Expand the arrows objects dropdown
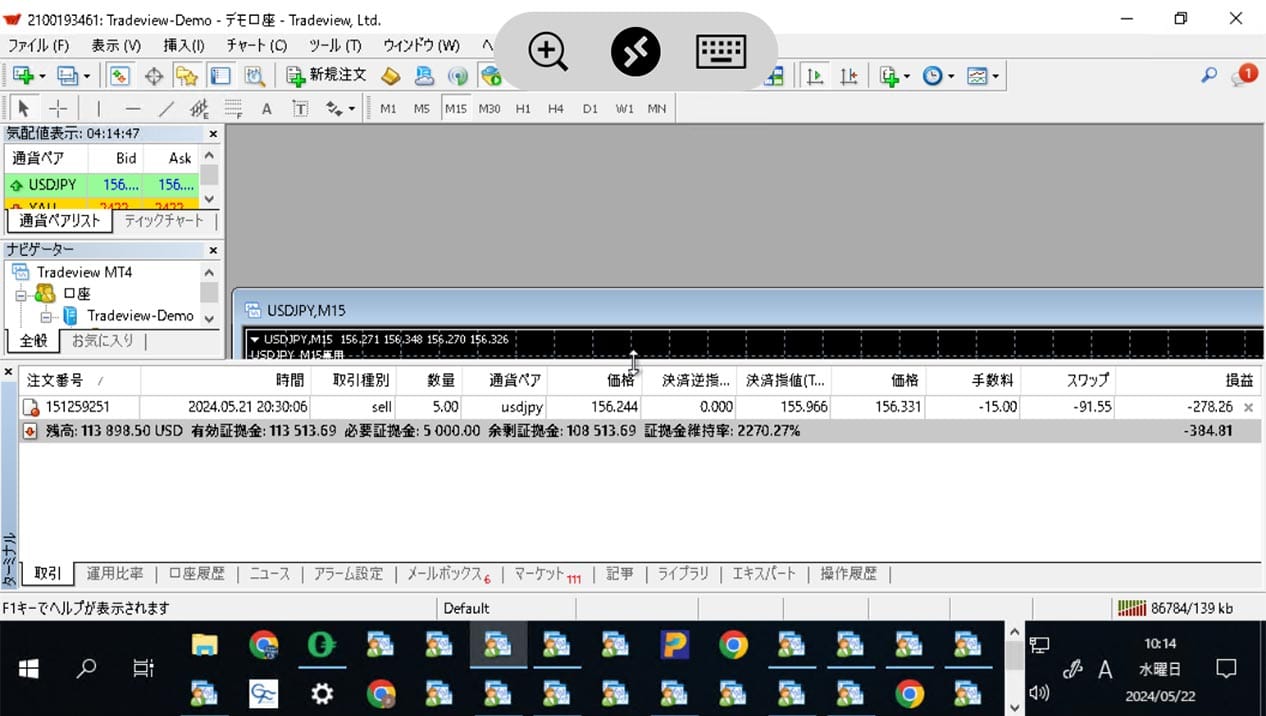This screenshot has height=716, width=1266. point(351,109)
